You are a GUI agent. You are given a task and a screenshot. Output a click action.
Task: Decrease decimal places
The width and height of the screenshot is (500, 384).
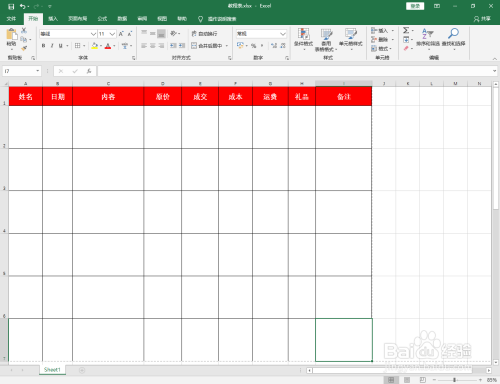pos(283,45)
